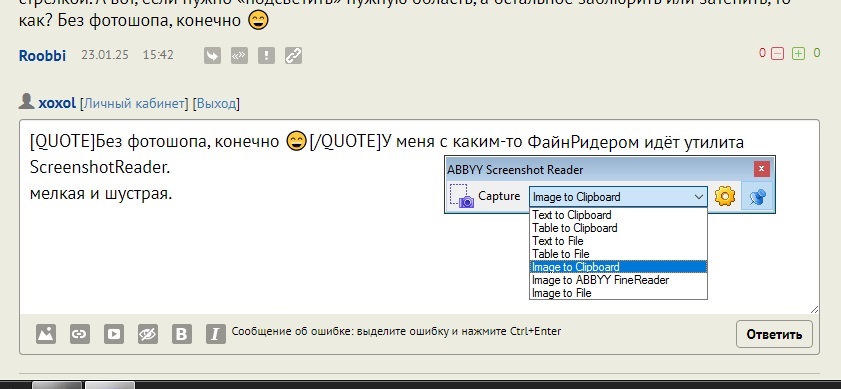Click the quote icon in Roobbi's post
841x389 pixels.
[x=239, y=55]
